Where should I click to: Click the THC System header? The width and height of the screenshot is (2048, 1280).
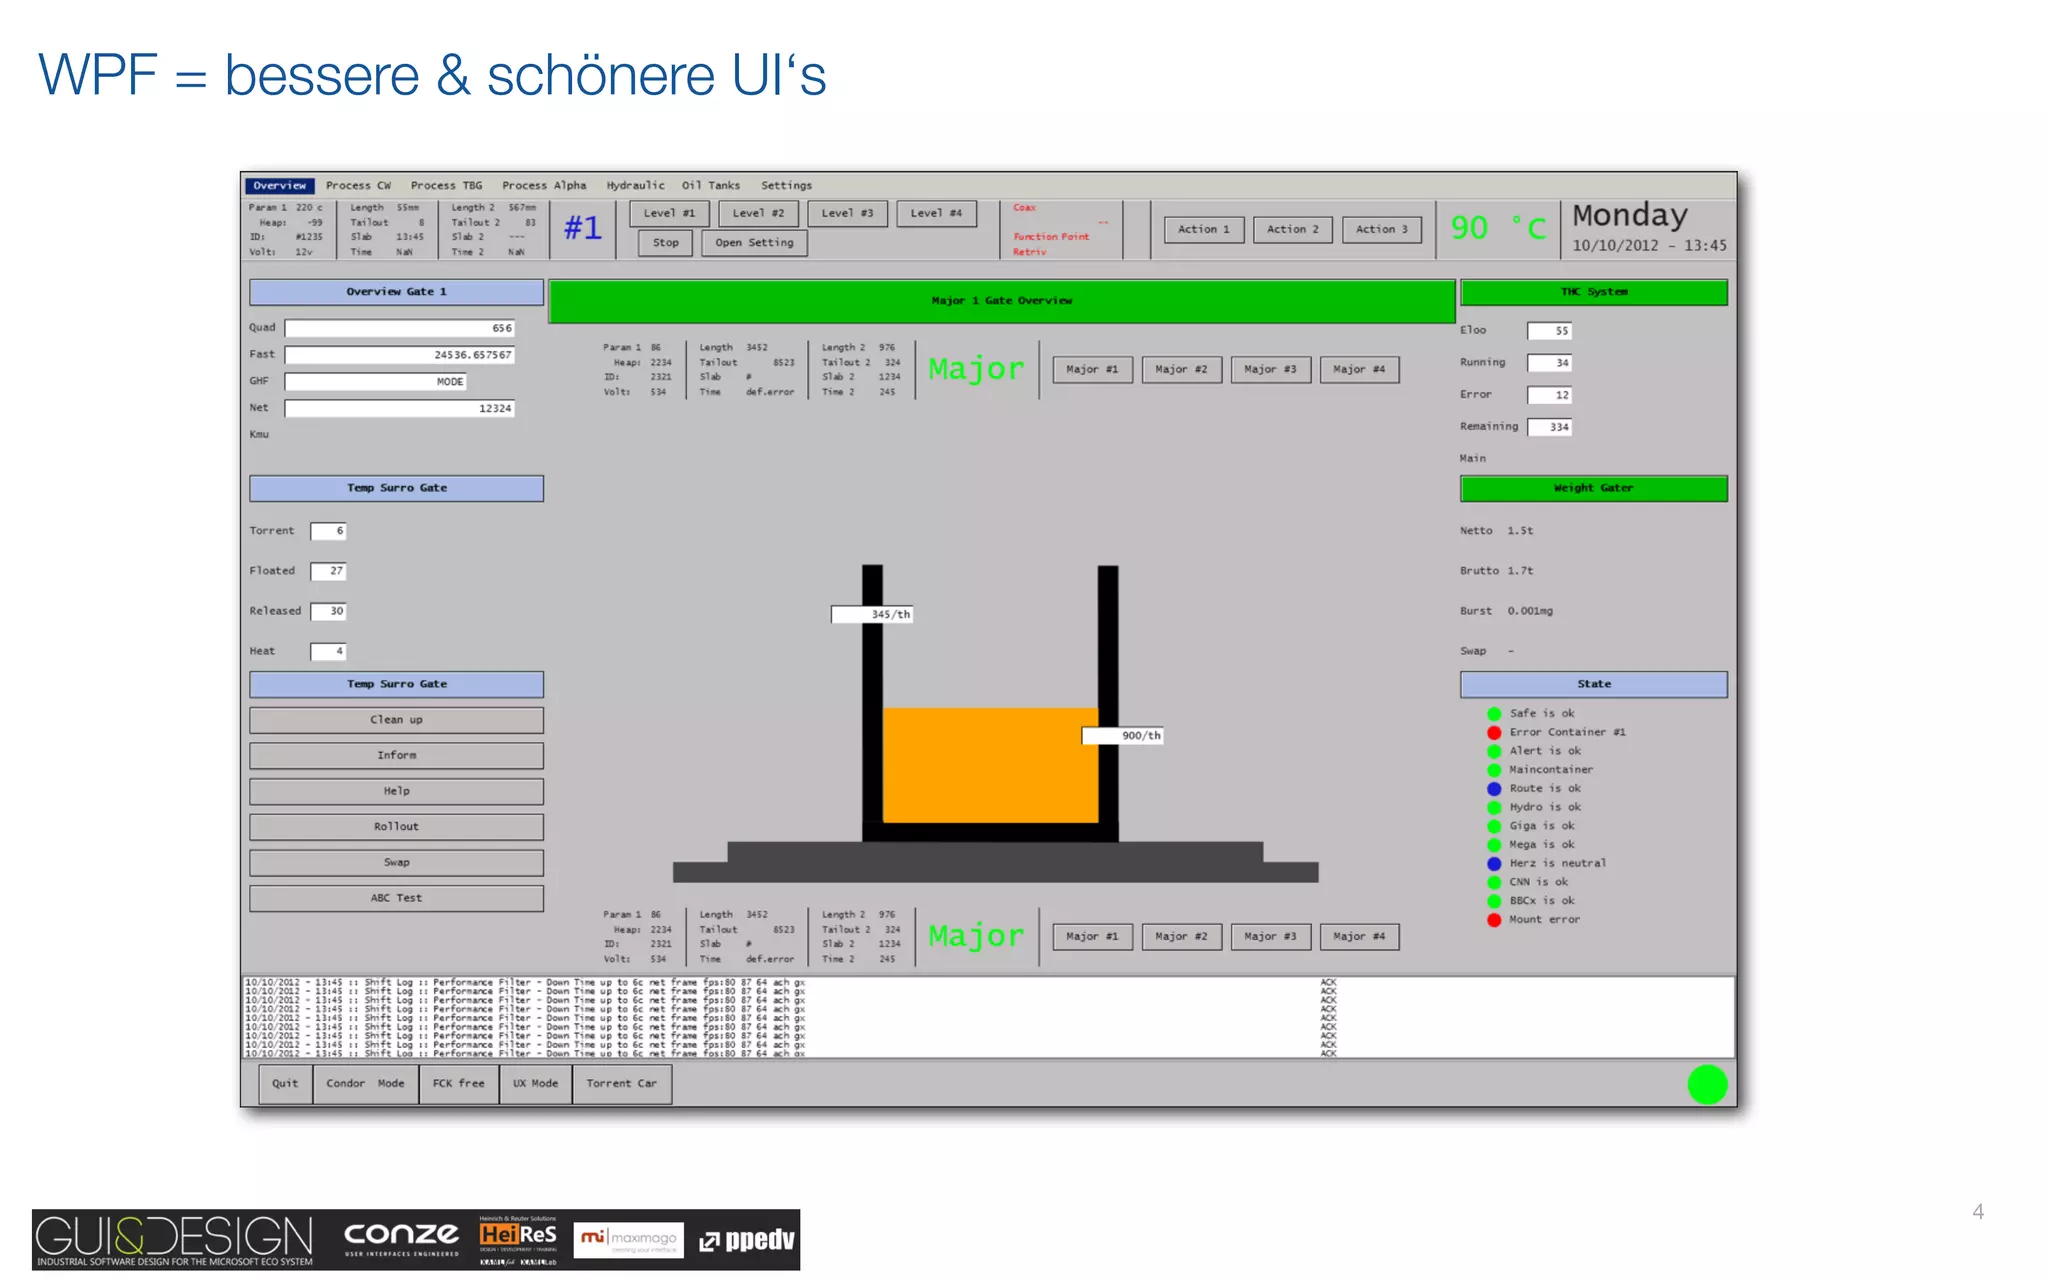tap(1593, 292)
